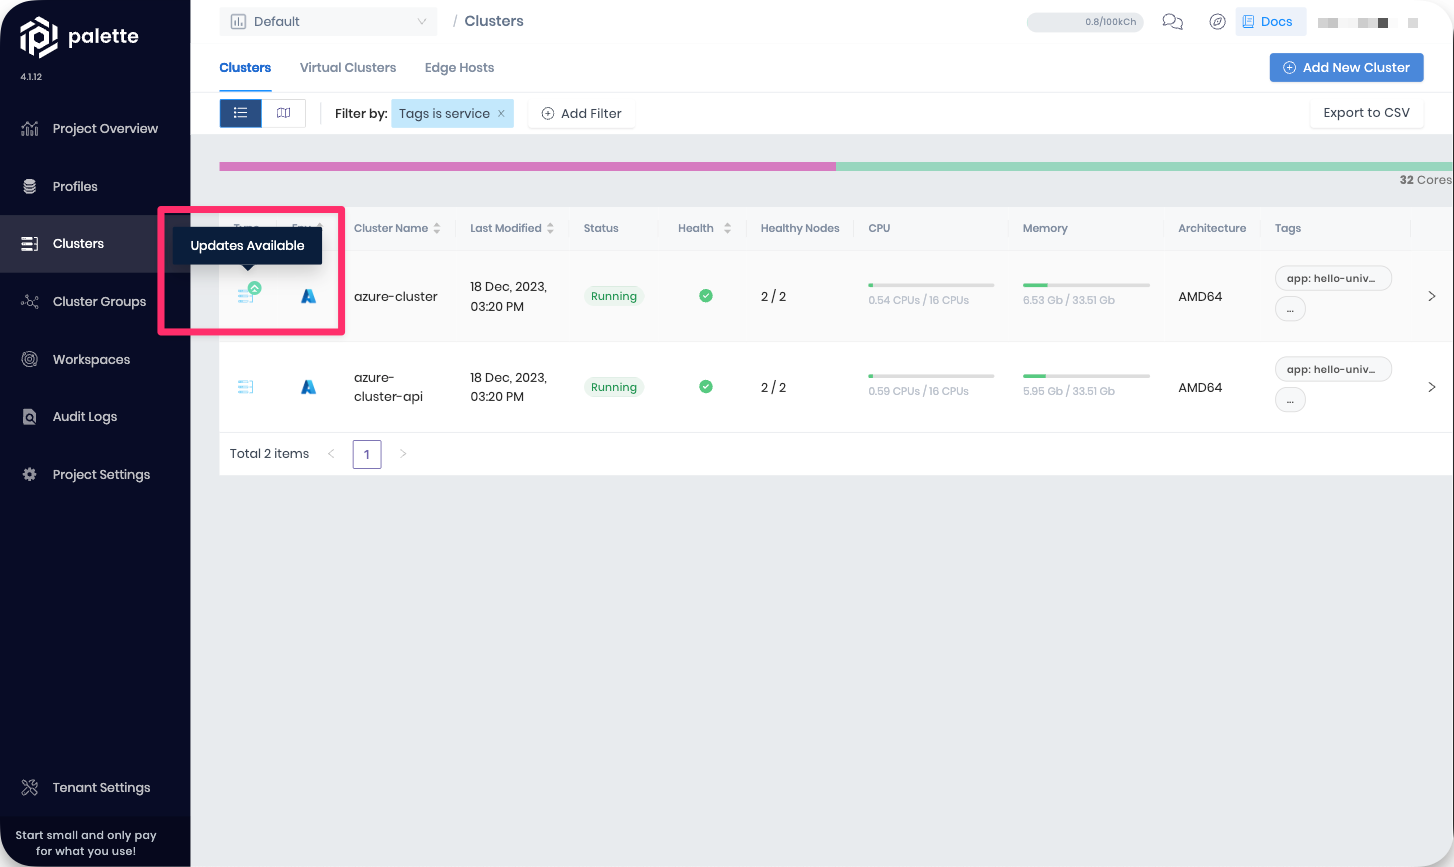Switch to the Virtual Clusters tab
The height and width of the screenshot is (867, 1454).
tap(348, 67)
